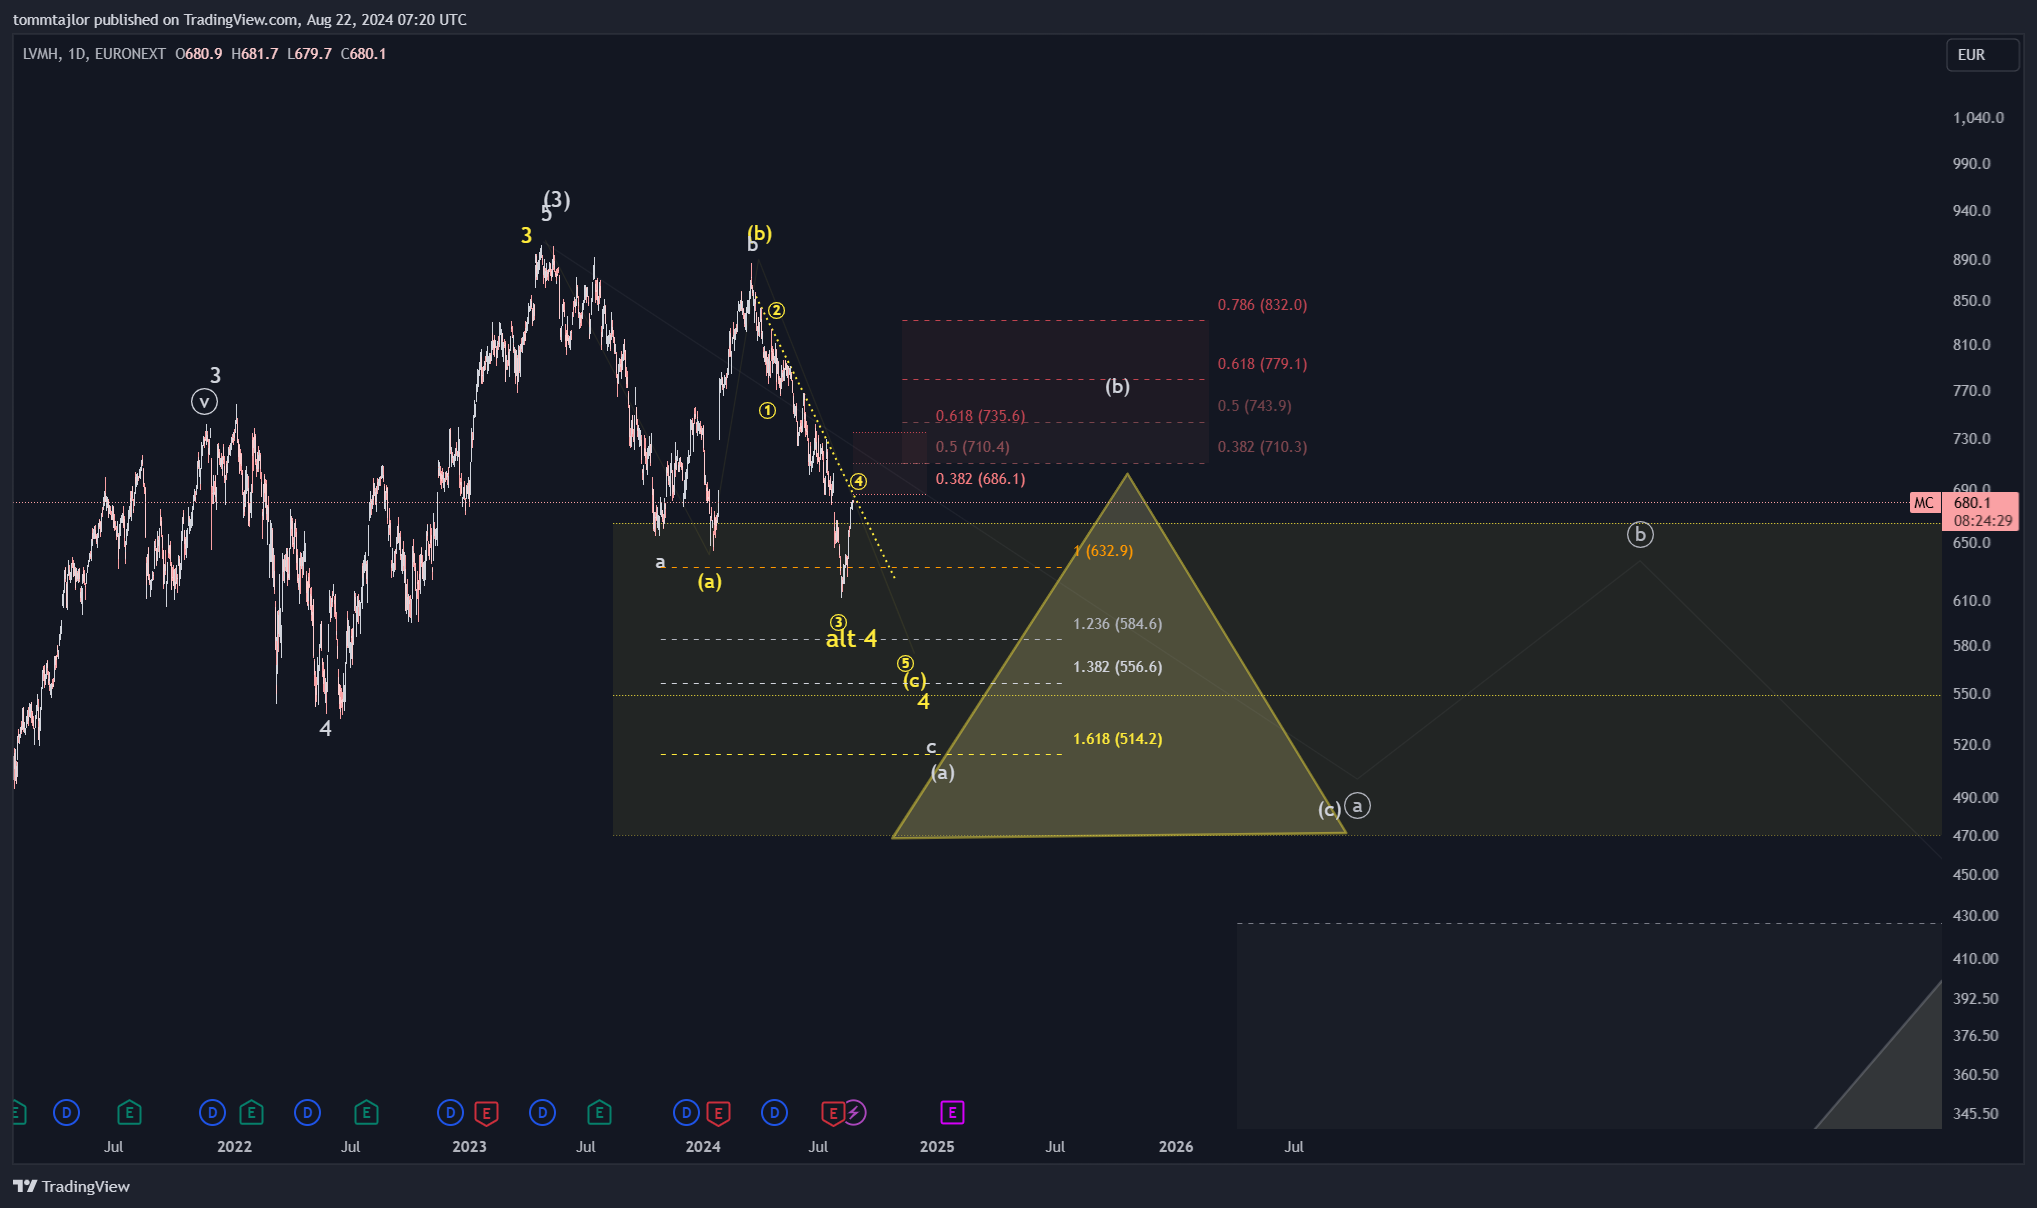
Task: Click the yellow (a) wave label
Action: coord(709,581)
